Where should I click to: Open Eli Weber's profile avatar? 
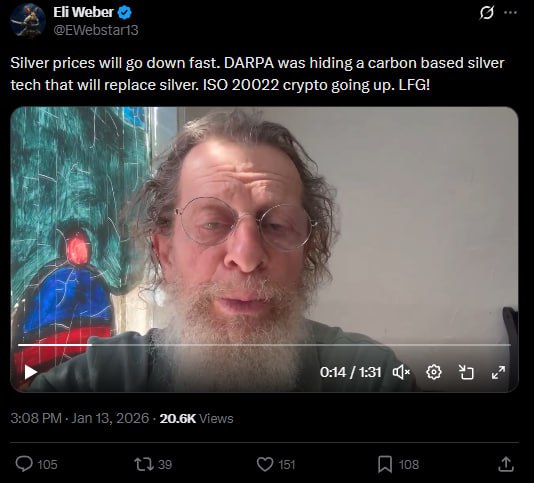point(28,20)
